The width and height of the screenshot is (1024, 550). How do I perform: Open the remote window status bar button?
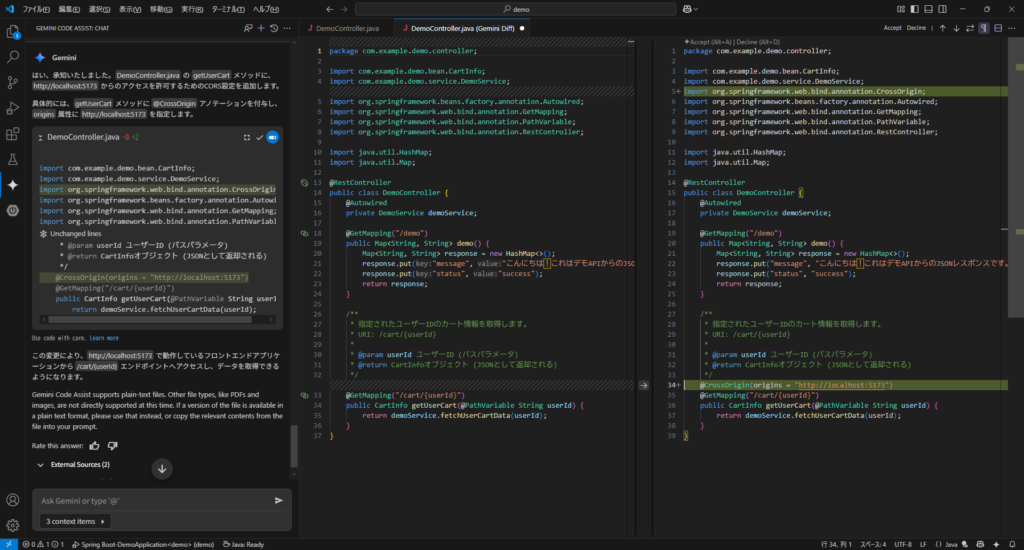click(8, 544)
